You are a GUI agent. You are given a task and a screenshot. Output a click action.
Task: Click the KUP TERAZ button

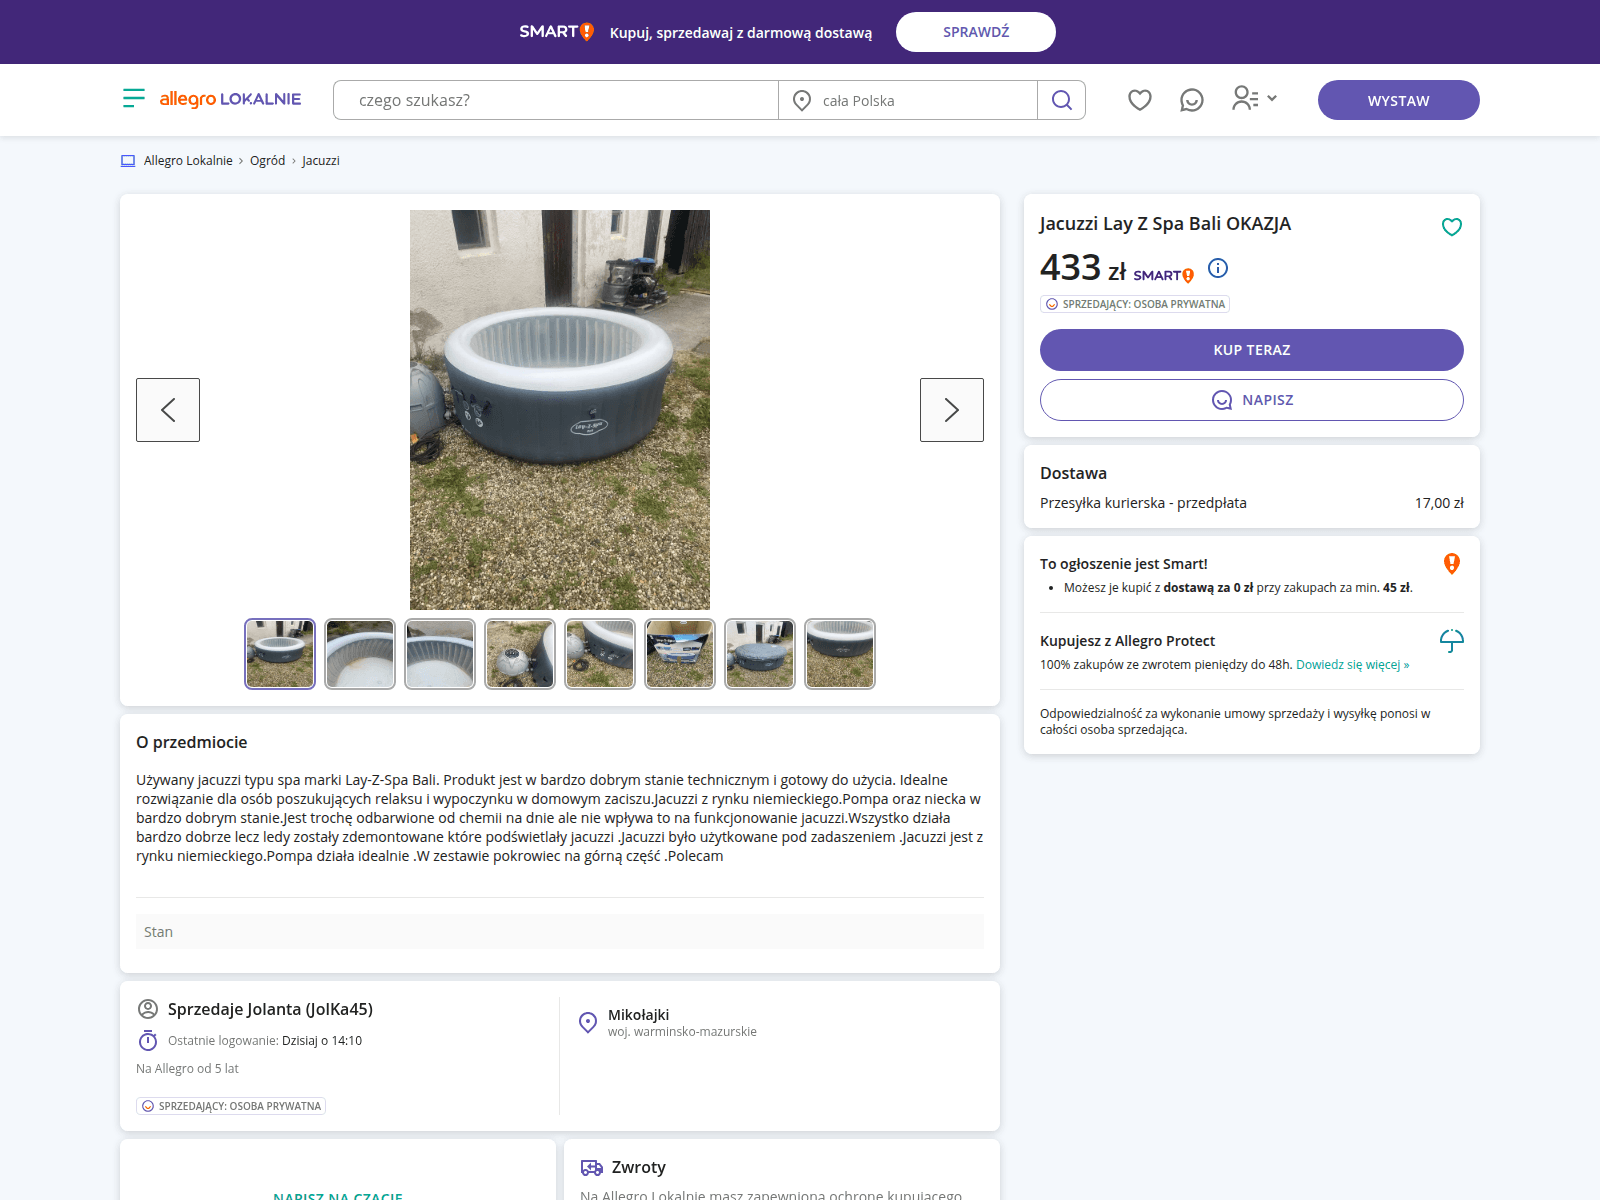click(x=1252, y=350)
